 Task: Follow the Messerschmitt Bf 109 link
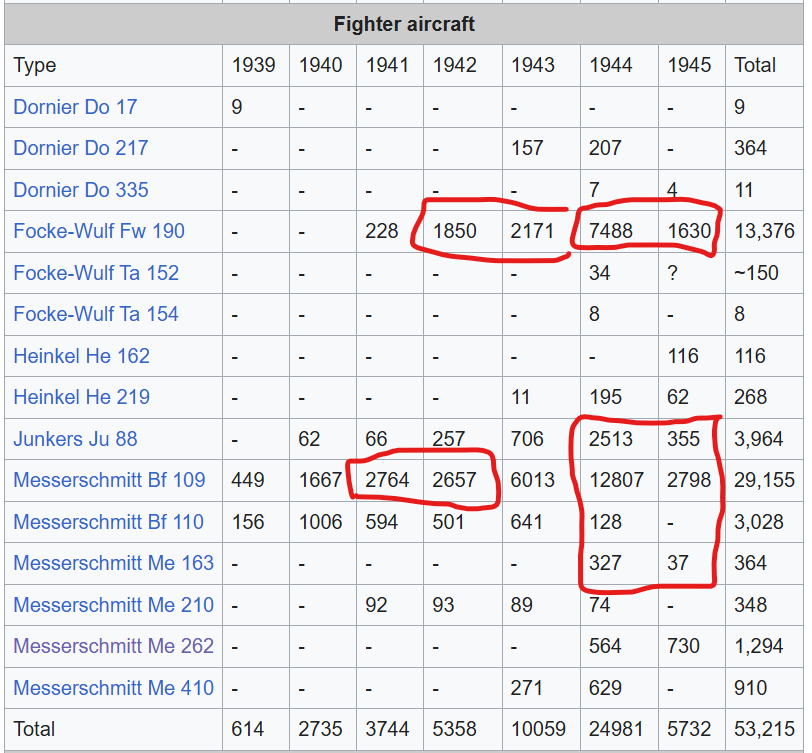coord(109,480)
